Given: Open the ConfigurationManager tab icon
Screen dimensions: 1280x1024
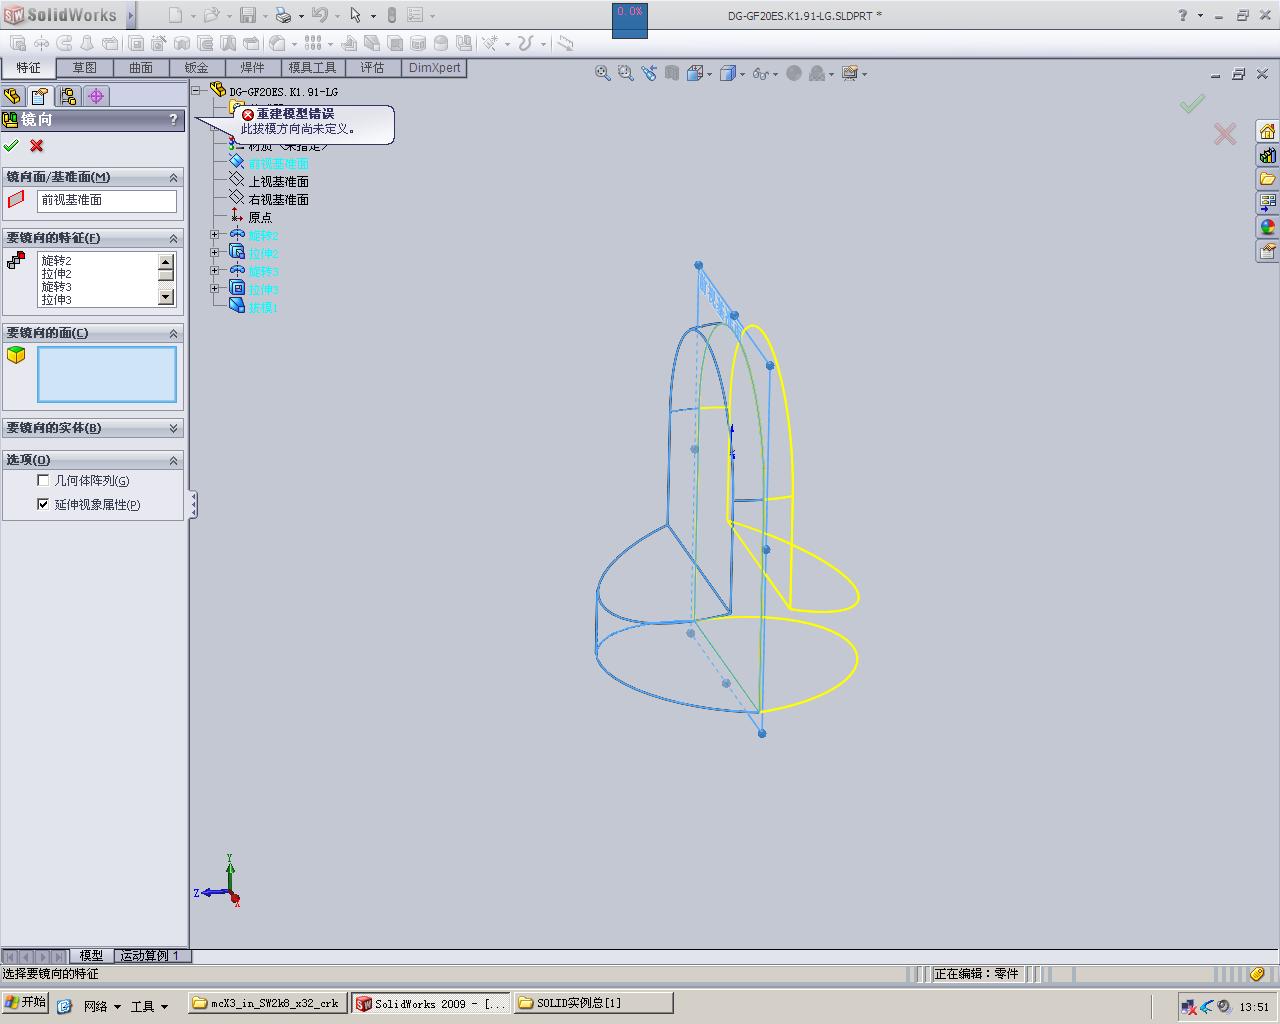Looking at the screenshot, I should (68, 96).
